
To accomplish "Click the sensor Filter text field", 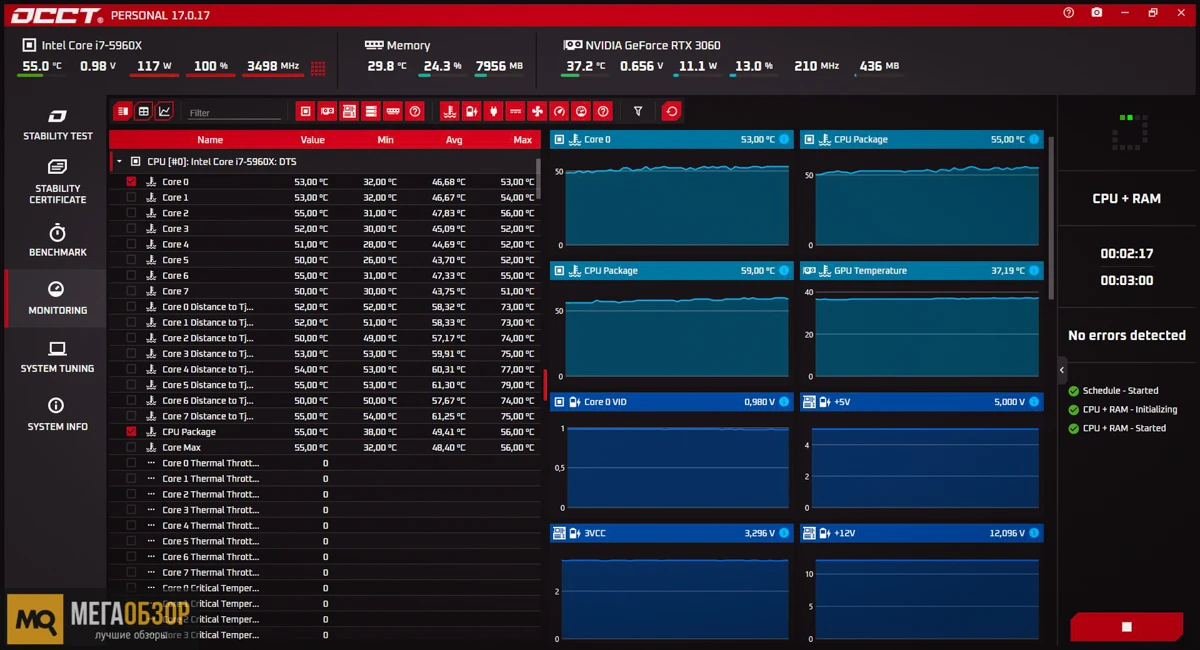I will coord(233,113).
